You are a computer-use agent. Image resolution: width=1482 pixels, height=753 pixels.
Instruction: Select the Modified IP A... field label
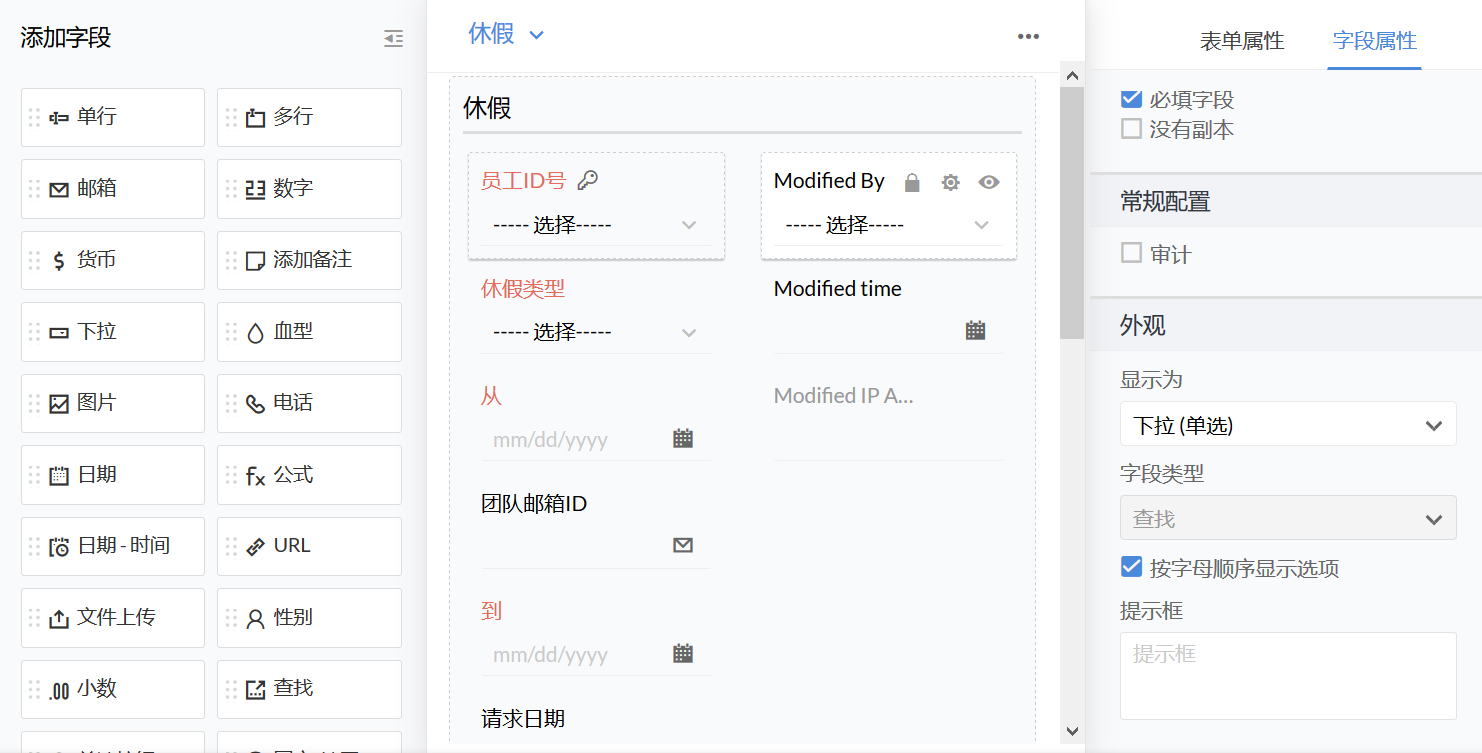pos(844,395)
